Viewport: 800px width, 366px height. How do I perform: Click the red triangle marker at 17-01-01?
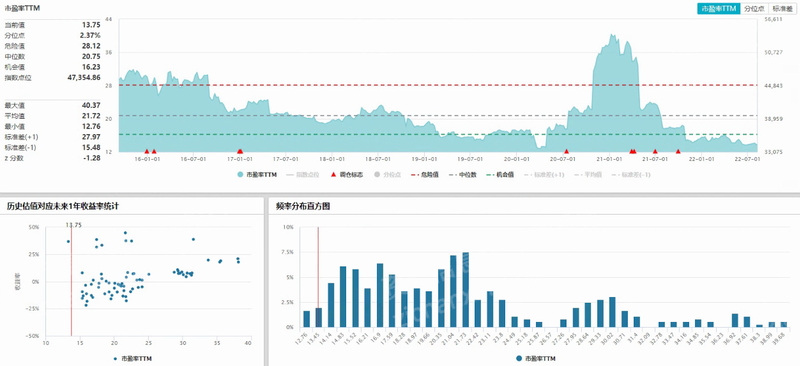point(240,151)
